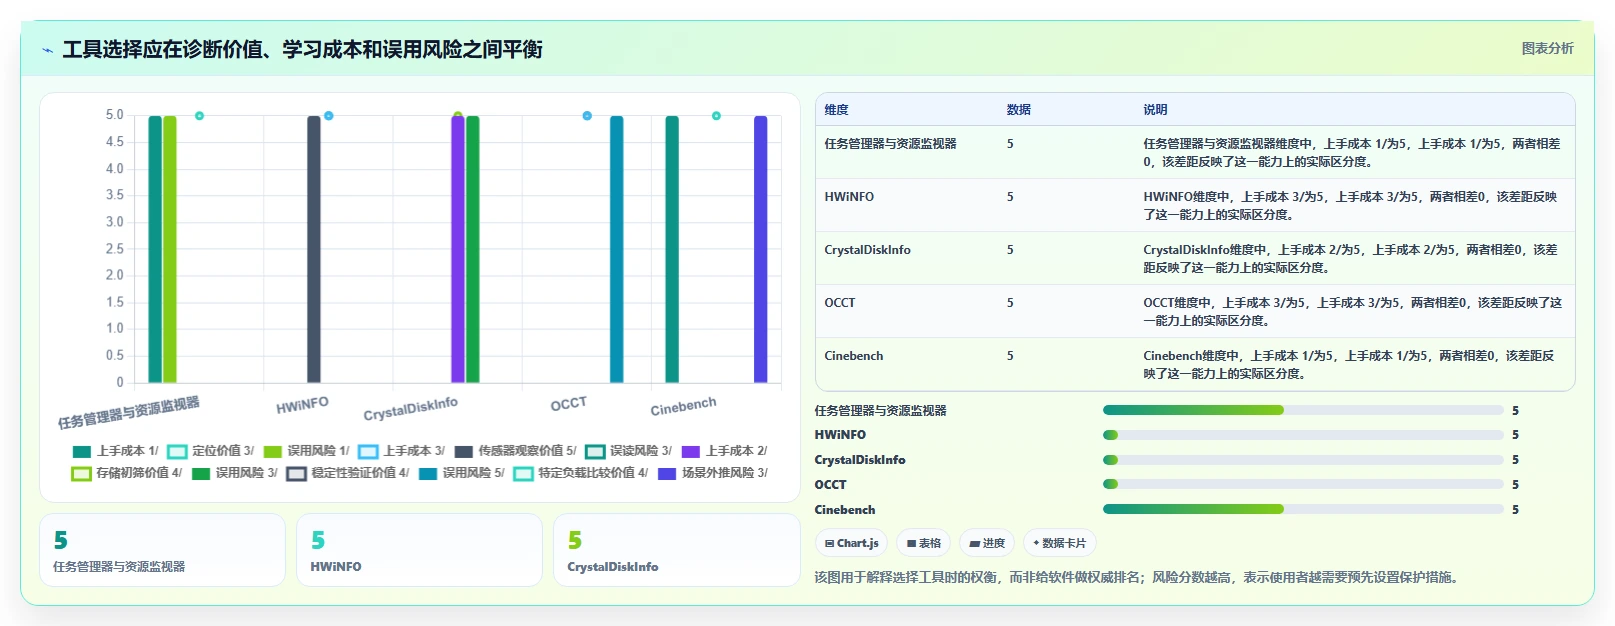Toggle legend item 存储初筛价值 4/

pos(127,473)
